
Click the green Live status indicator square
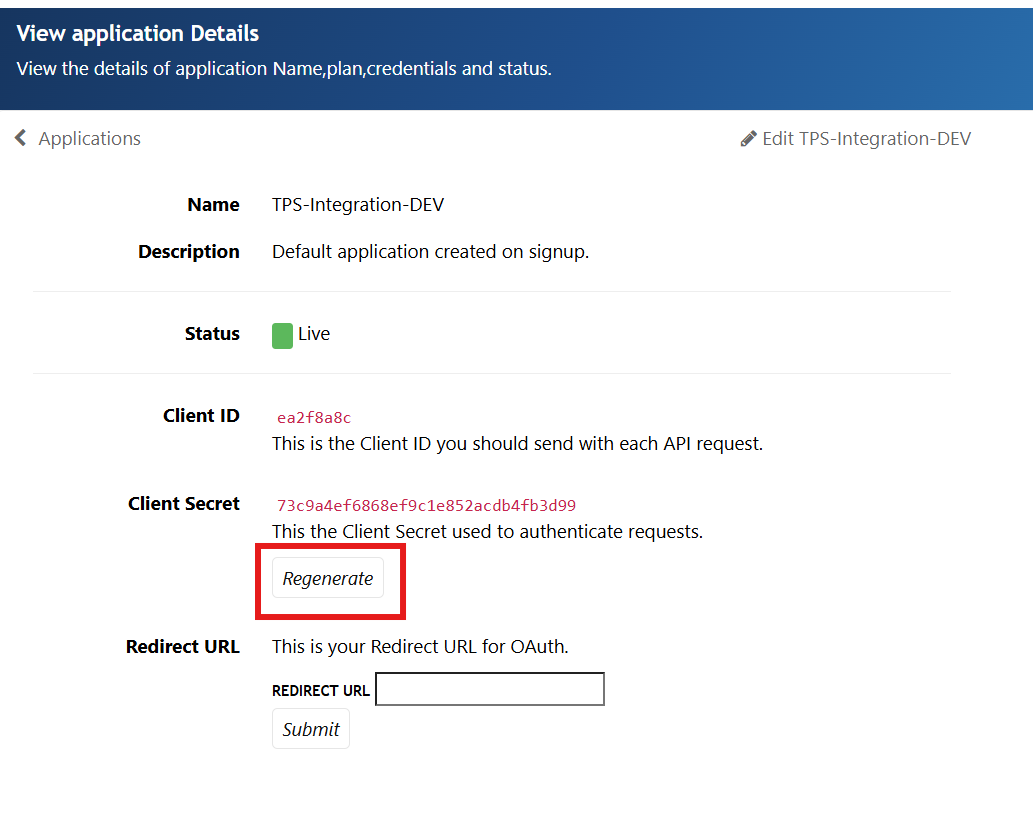pos(282,335)
